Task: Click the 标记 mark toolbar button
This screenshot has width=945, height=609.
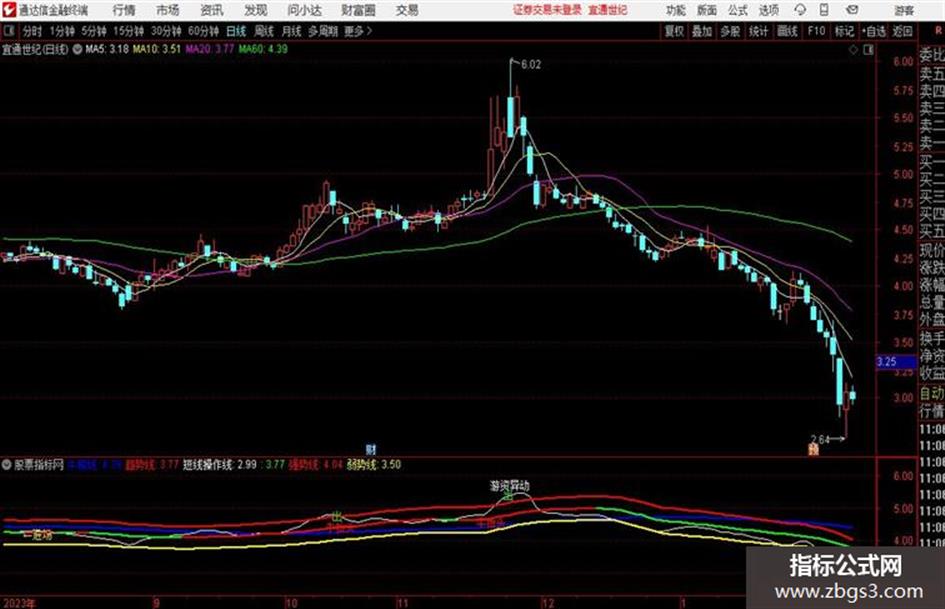Action: click(x=844, y=31)
